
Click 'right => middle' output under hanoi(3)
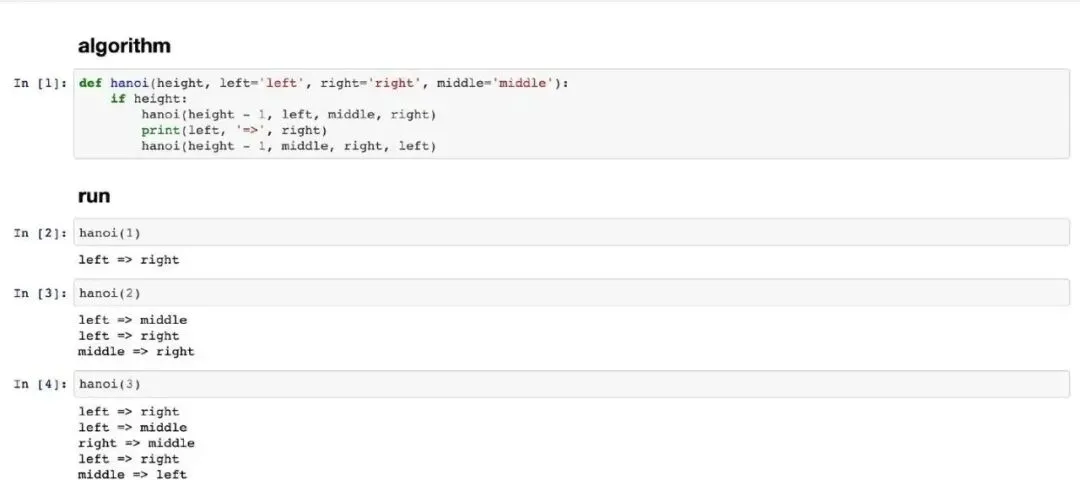coord(136,444)
